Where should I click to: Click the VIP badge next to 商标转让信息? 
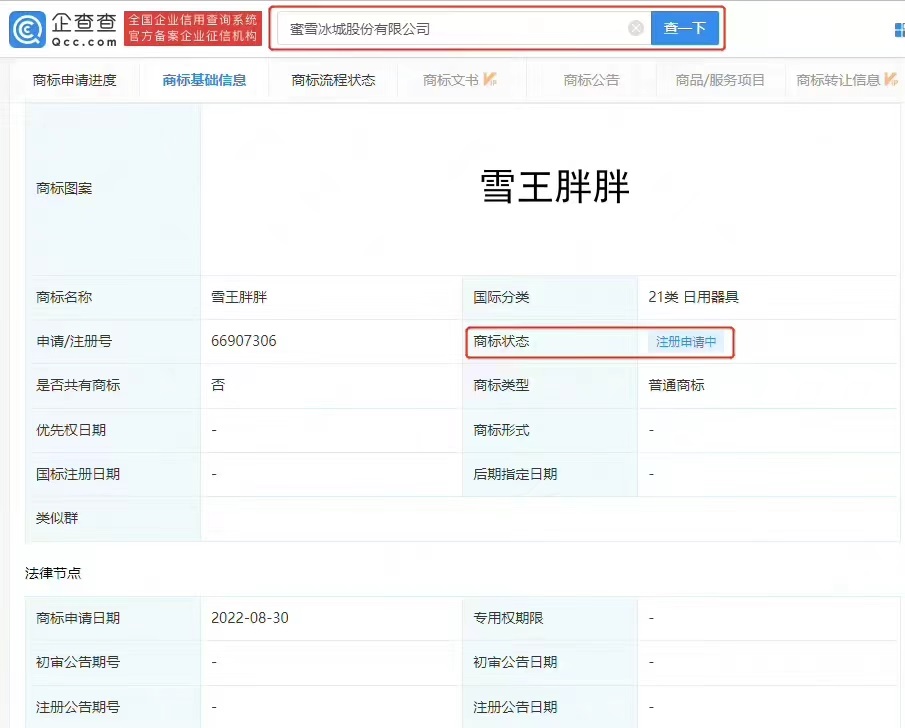[891, 79]
